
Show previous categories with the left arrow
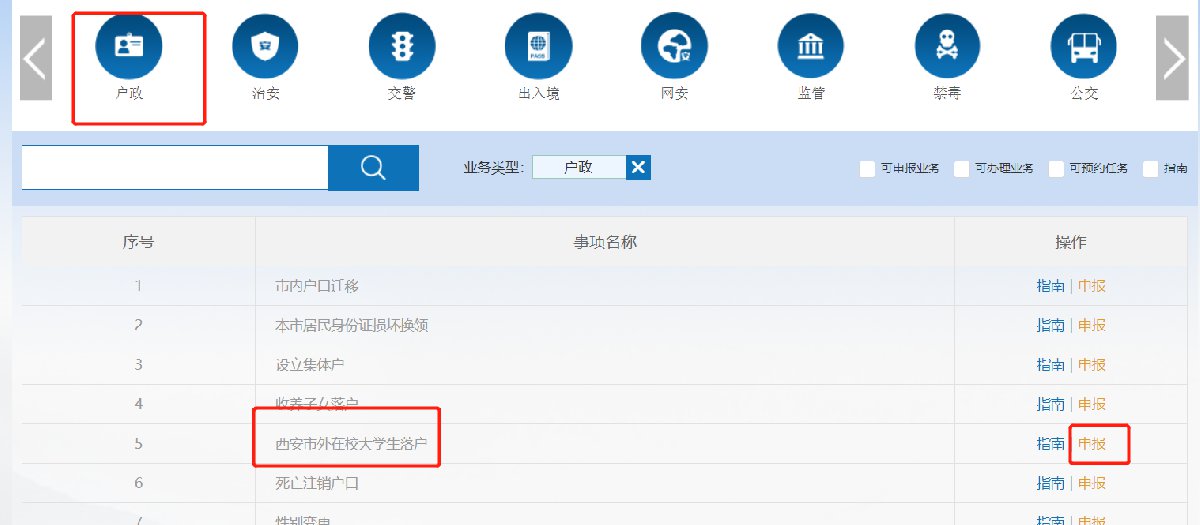(36, 58)
